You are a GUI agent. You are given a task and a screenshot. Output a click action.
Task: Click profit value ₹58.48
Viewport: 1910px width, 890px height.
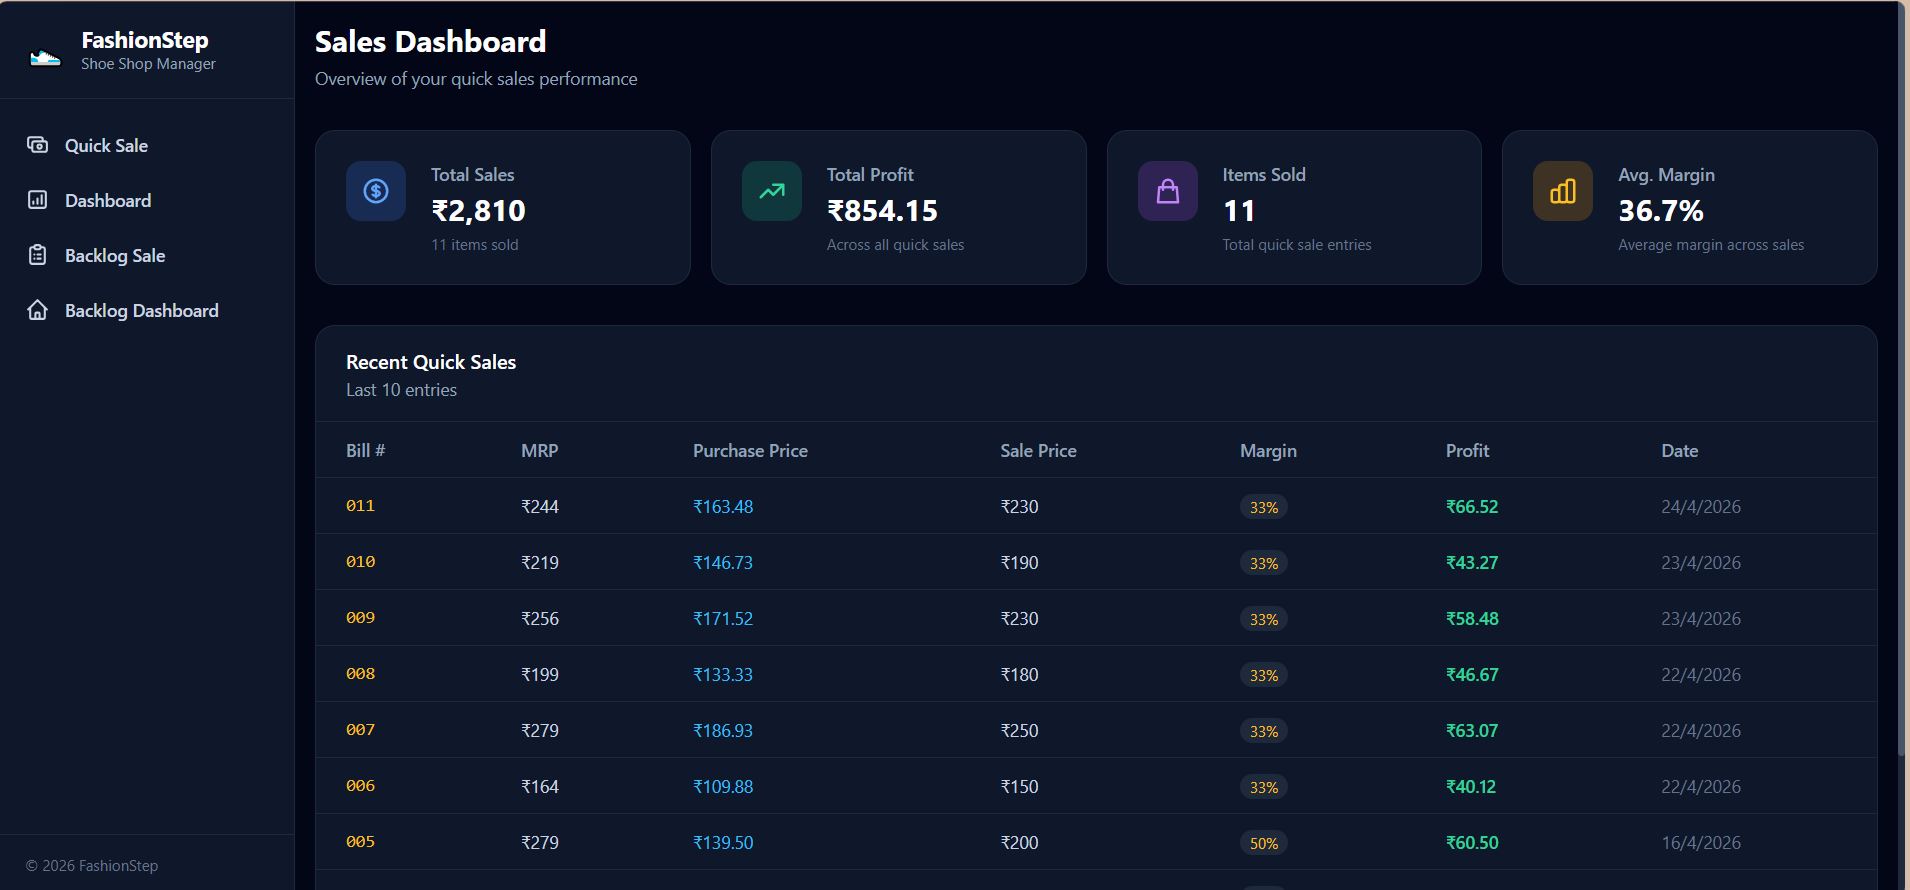1472,618
